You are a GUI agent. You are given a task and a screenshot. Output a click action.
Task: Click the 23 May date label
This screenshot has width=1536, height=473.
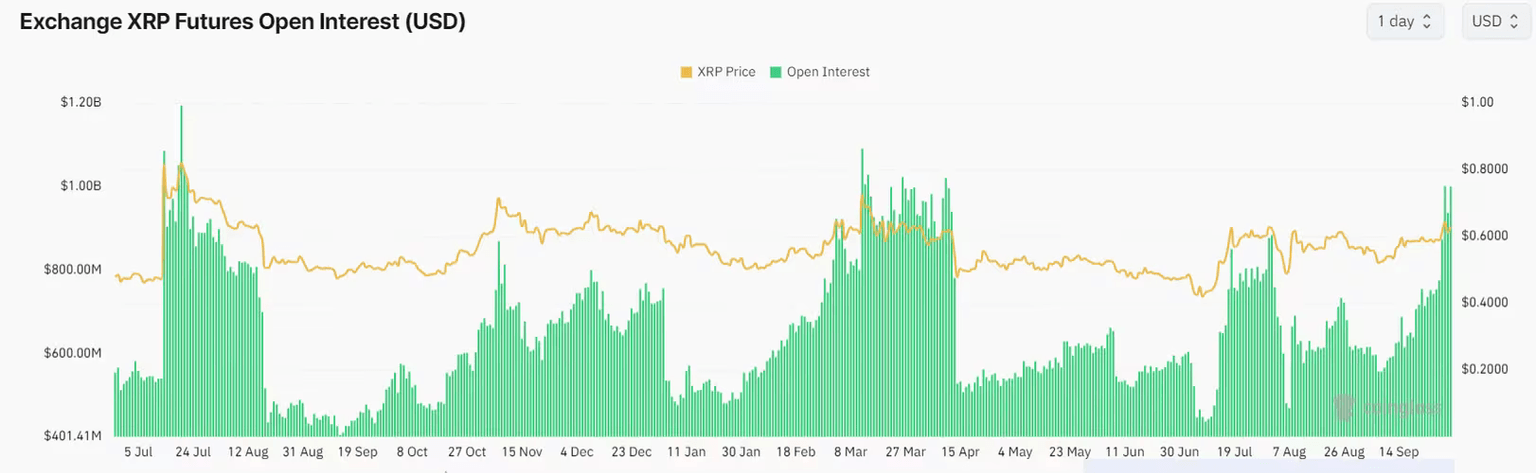1069,452
